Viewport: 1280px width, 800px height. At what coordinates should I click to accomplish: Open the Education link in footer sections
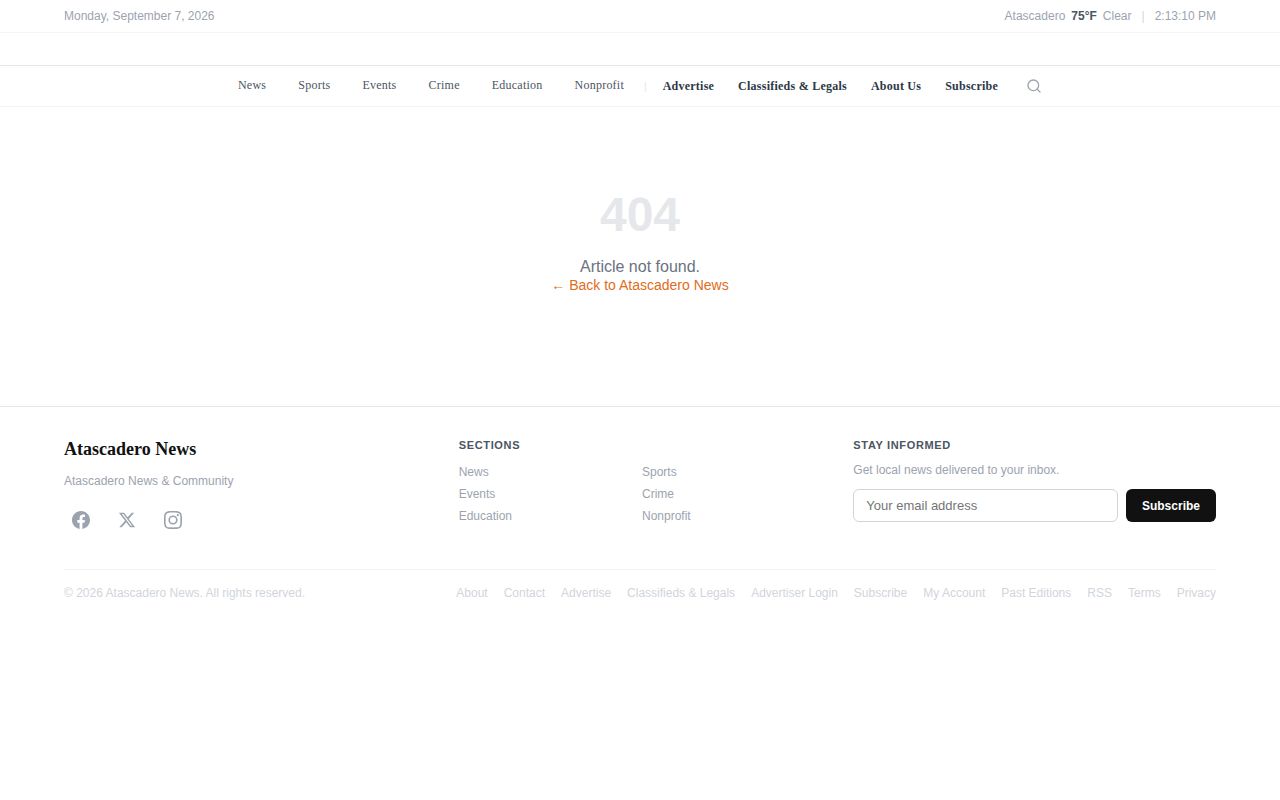pos(485,516)
